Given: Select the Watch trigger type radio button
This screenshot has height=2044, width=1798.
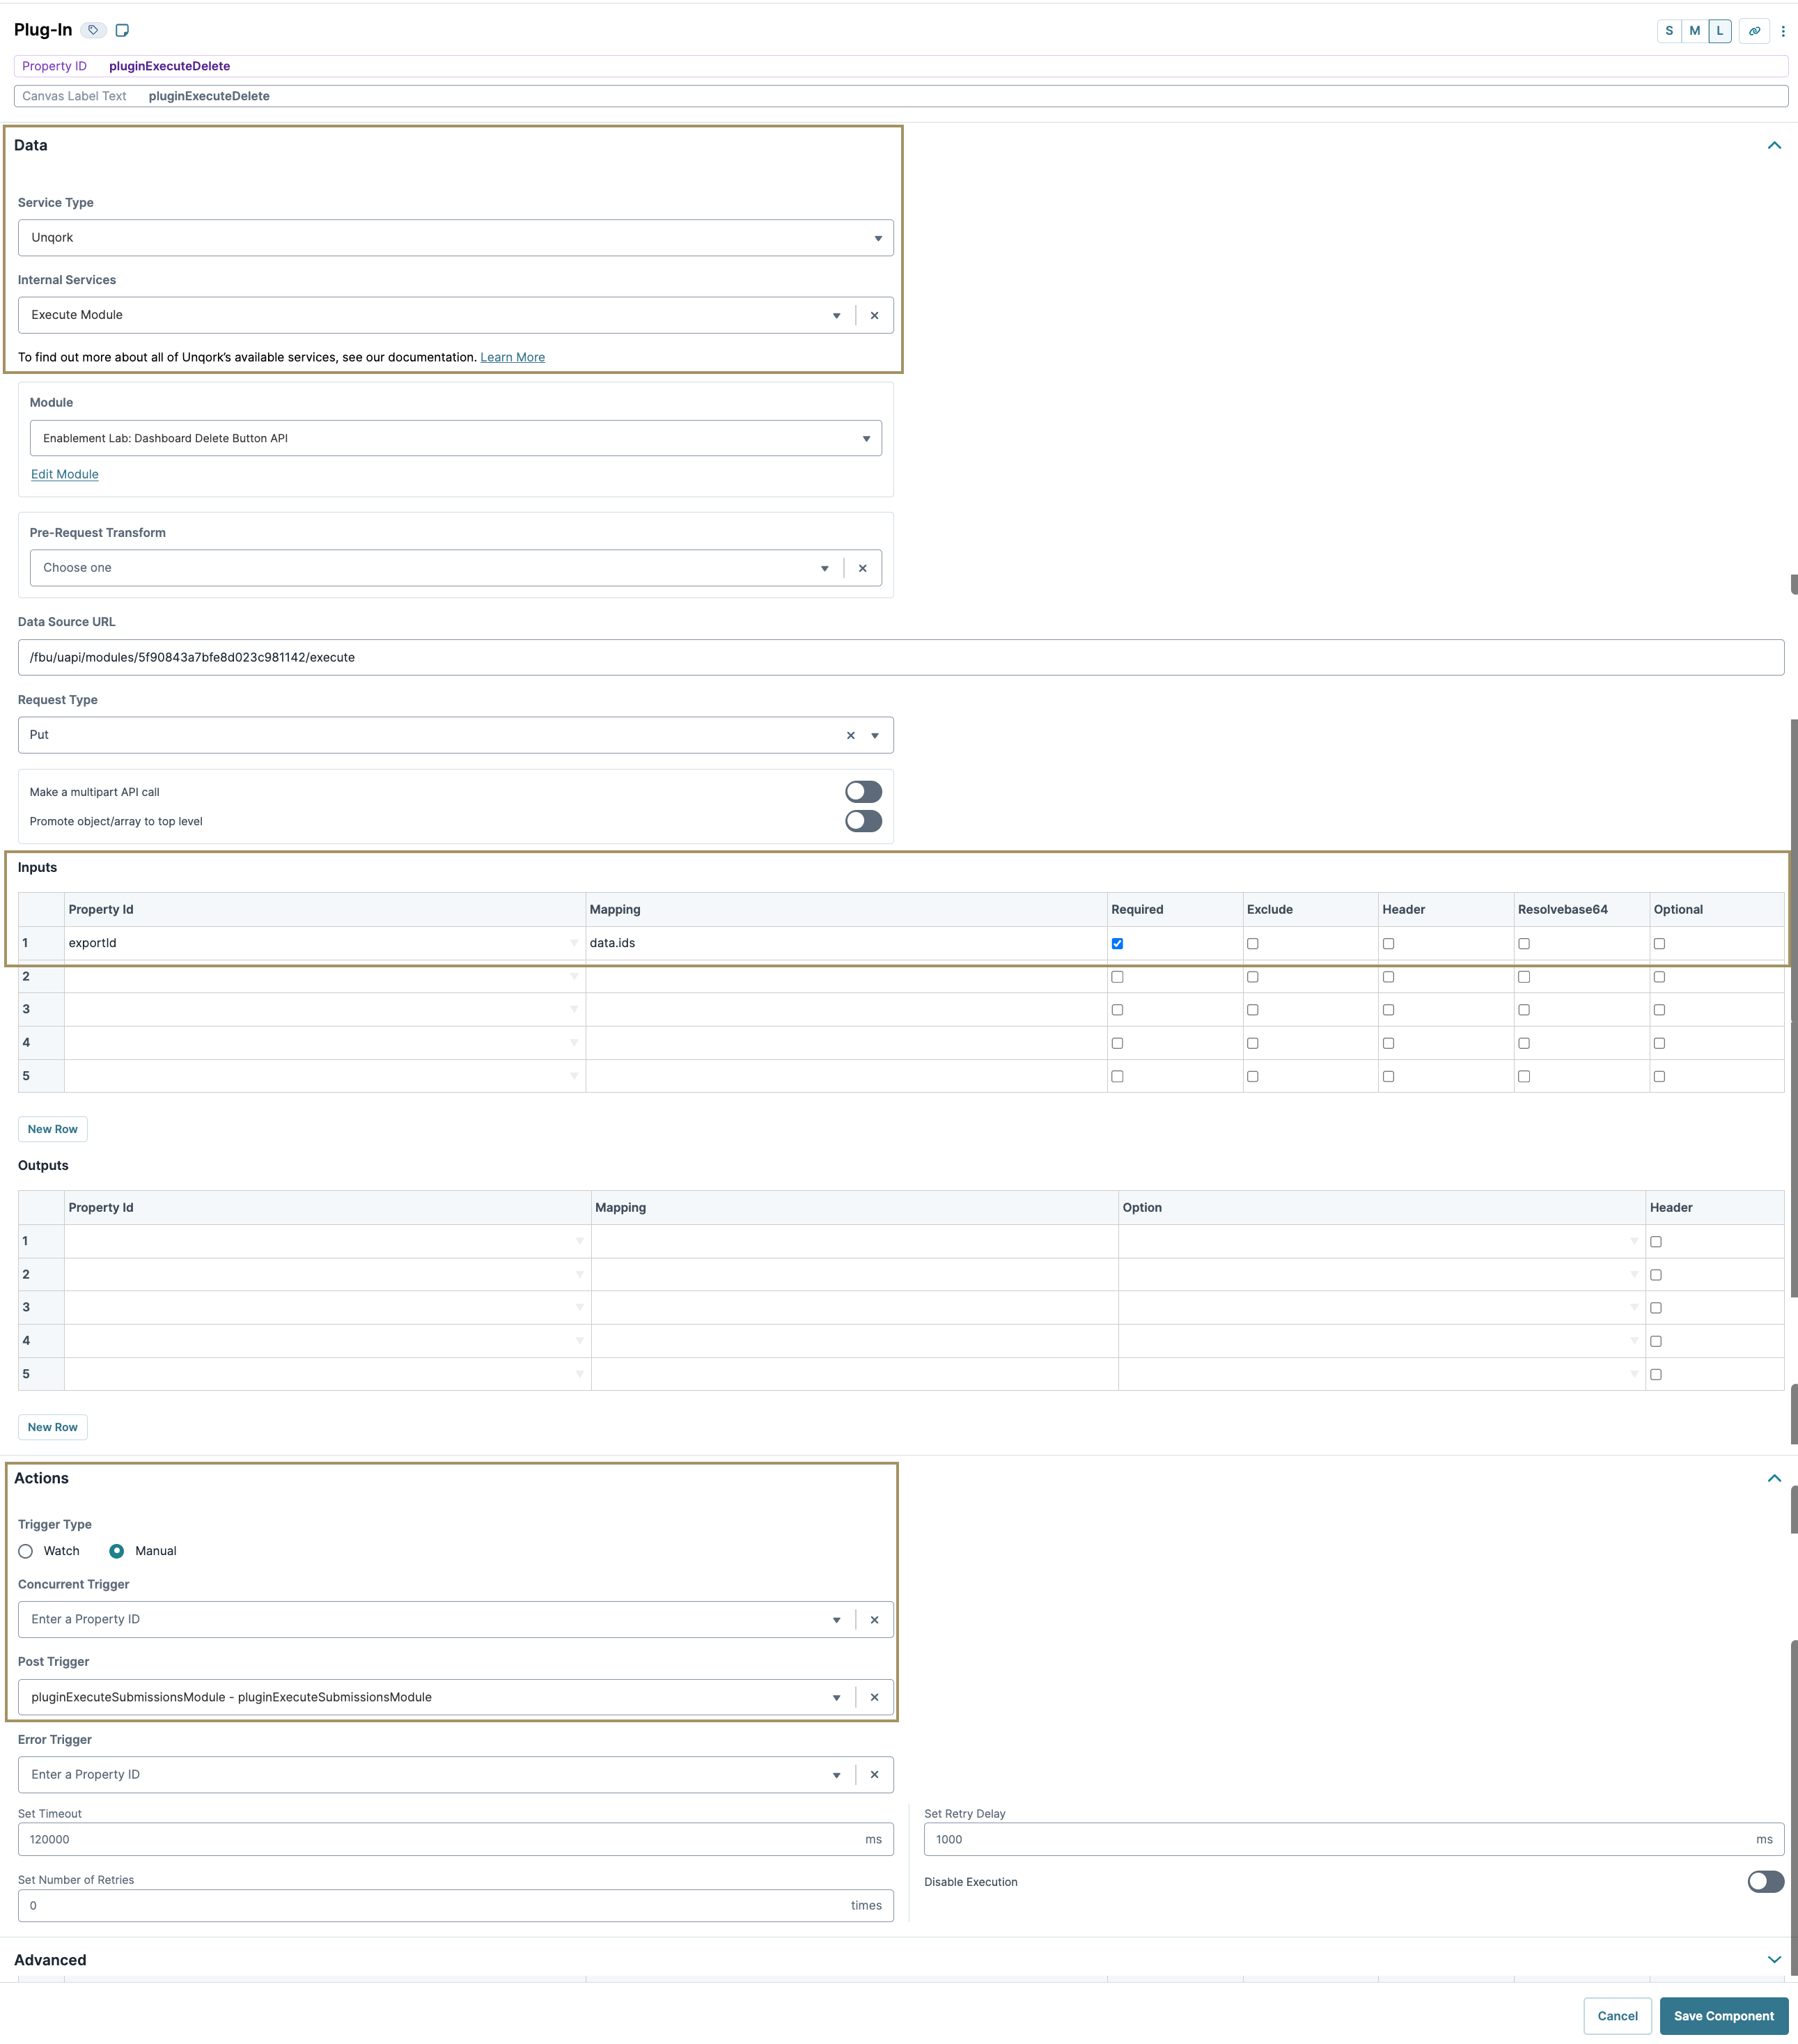Looking at the screenshot, I should [25, 1551].
